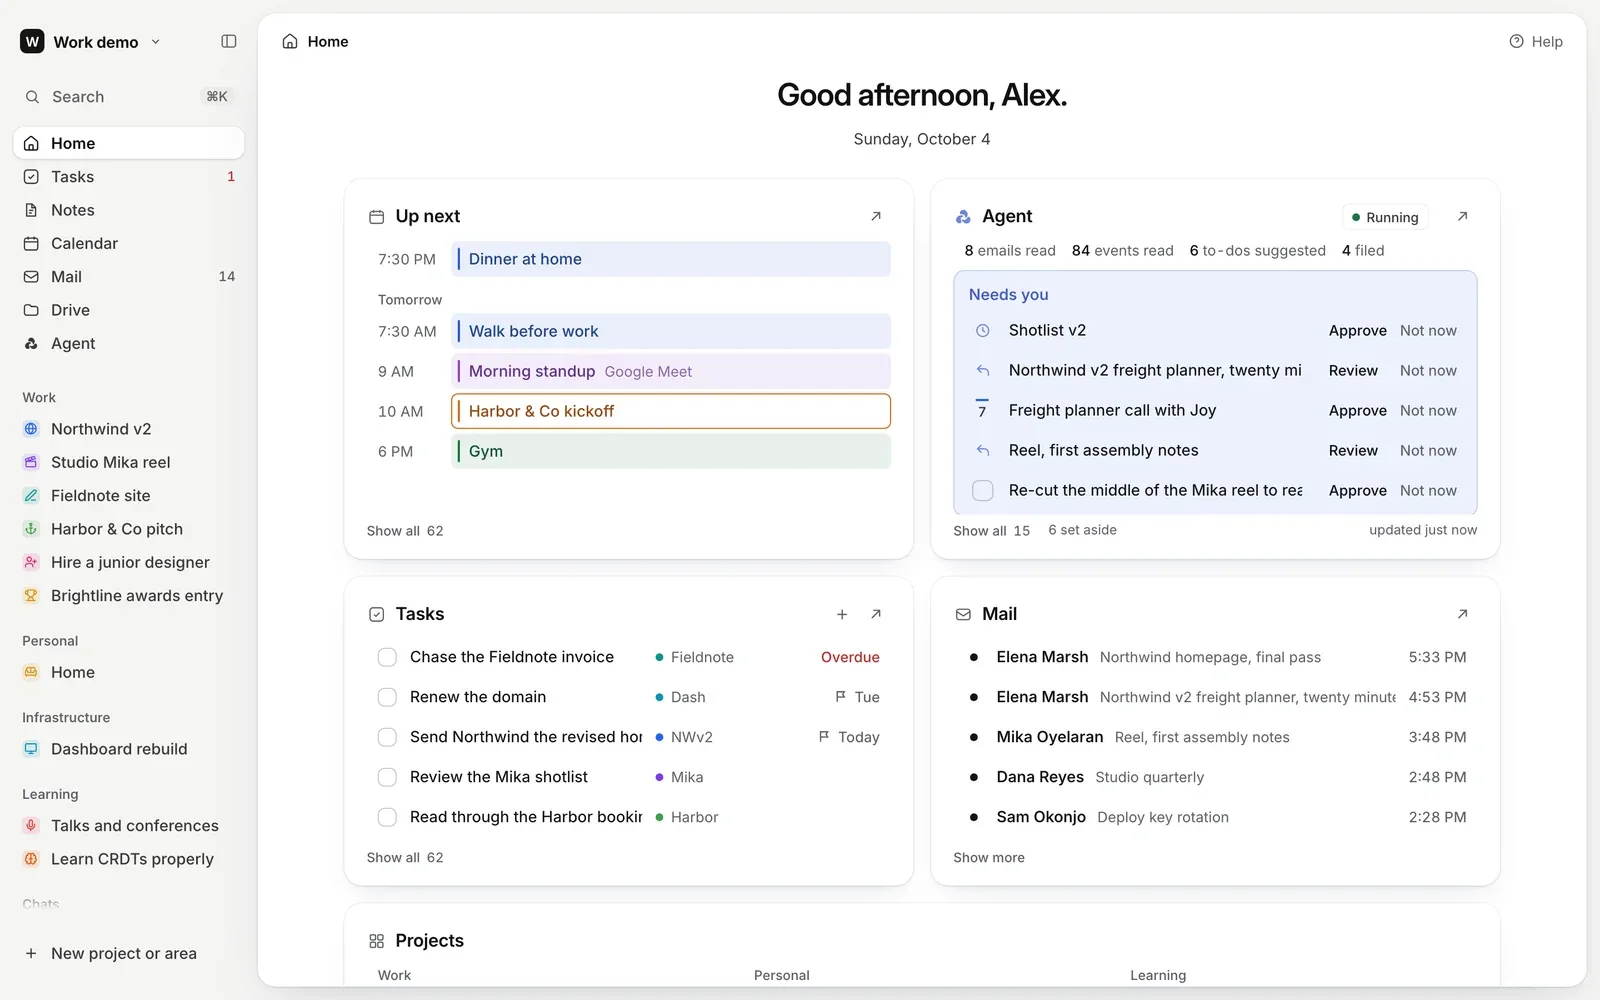Check off Chase the Fieldnote invoice
The width and height of the screenshot is (1600, 1000).
pyautogui.click(x=387, y=657)
